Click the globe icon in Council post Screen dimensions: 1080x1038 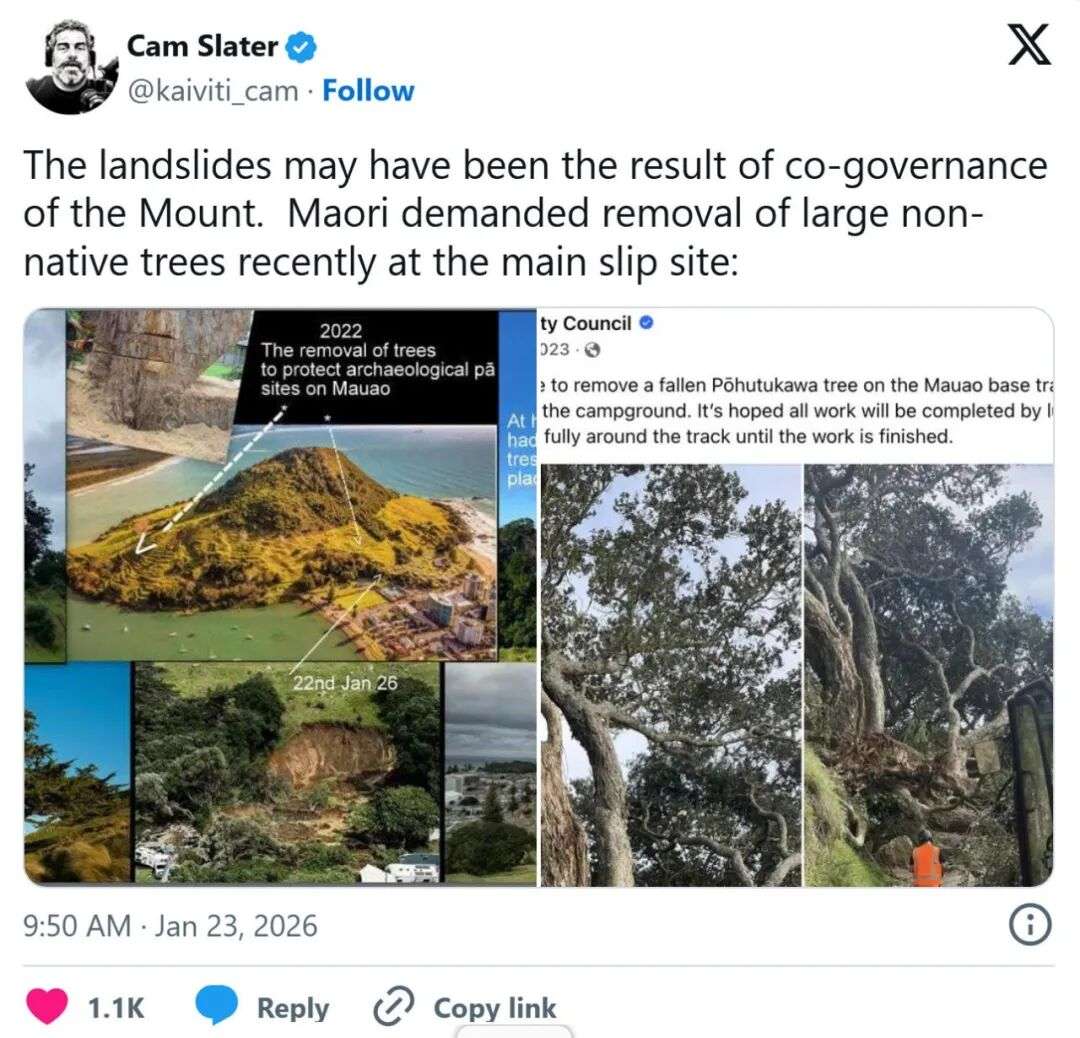click(592, 350)
